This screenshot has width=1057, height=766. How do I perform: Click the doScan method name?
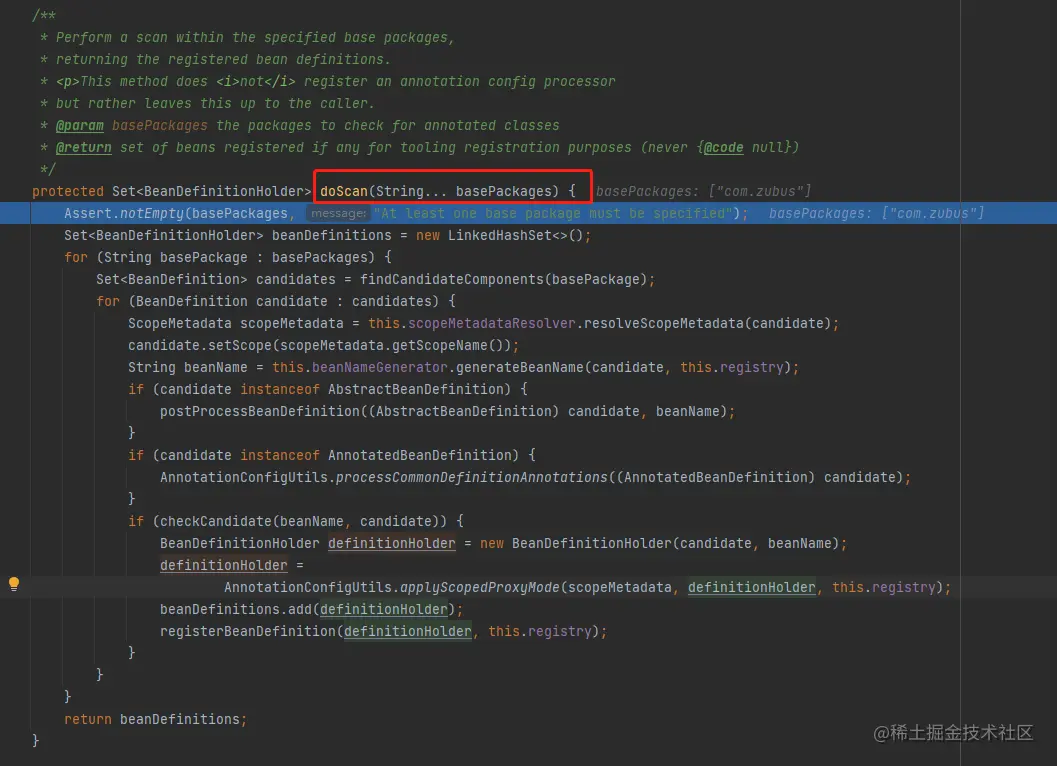344,192
